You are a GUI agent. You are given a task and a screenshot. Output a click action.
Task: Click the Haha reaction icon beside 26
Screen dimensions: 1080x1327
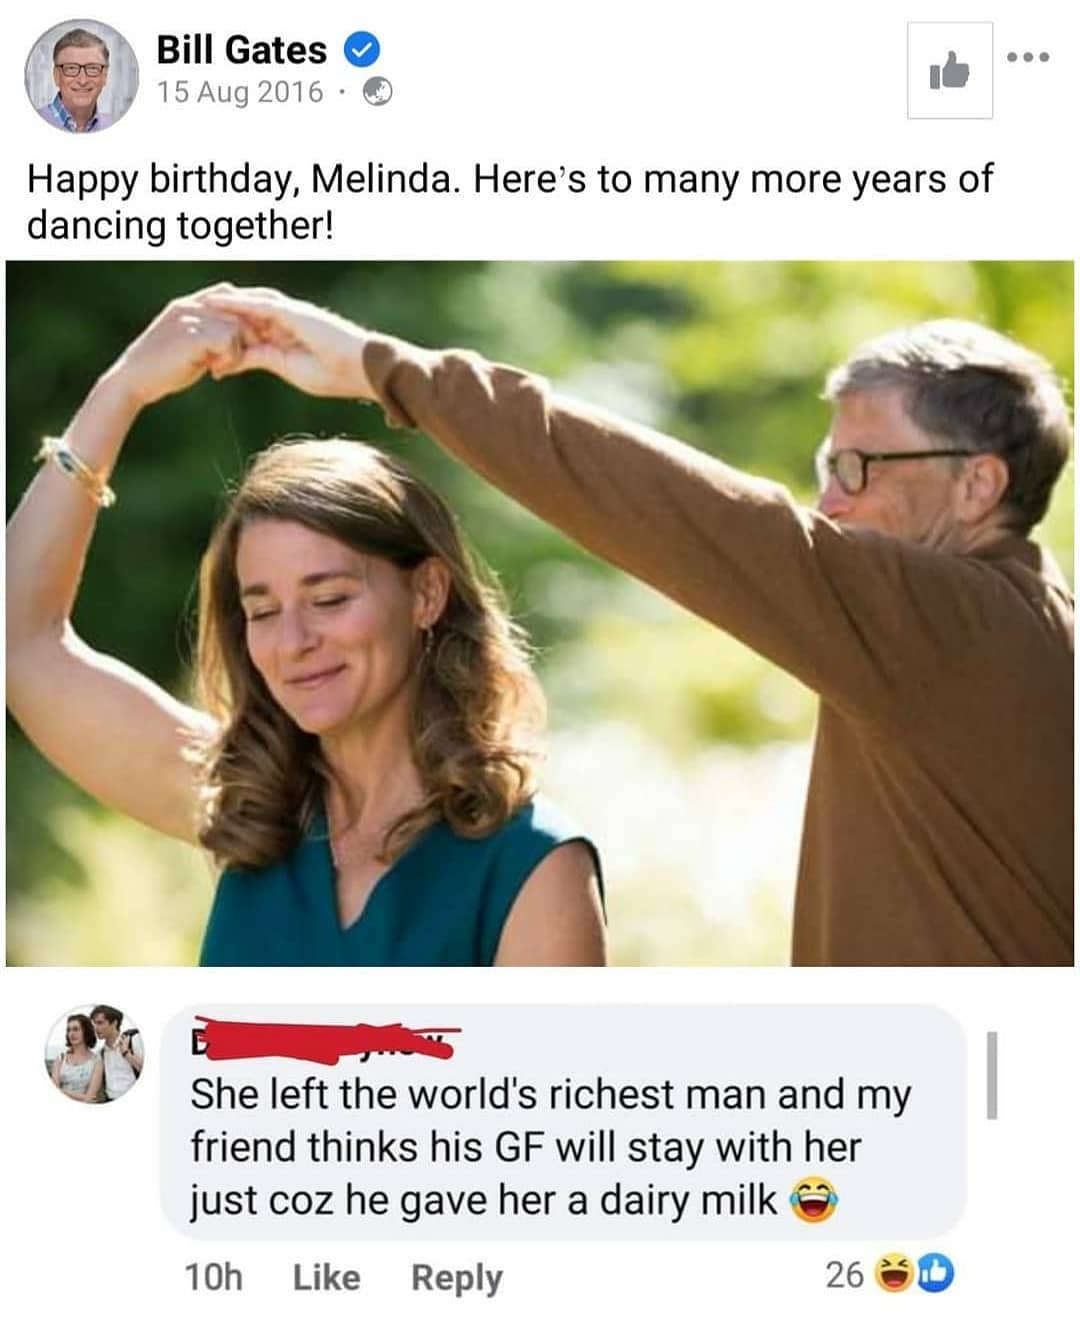point(891,1273)
